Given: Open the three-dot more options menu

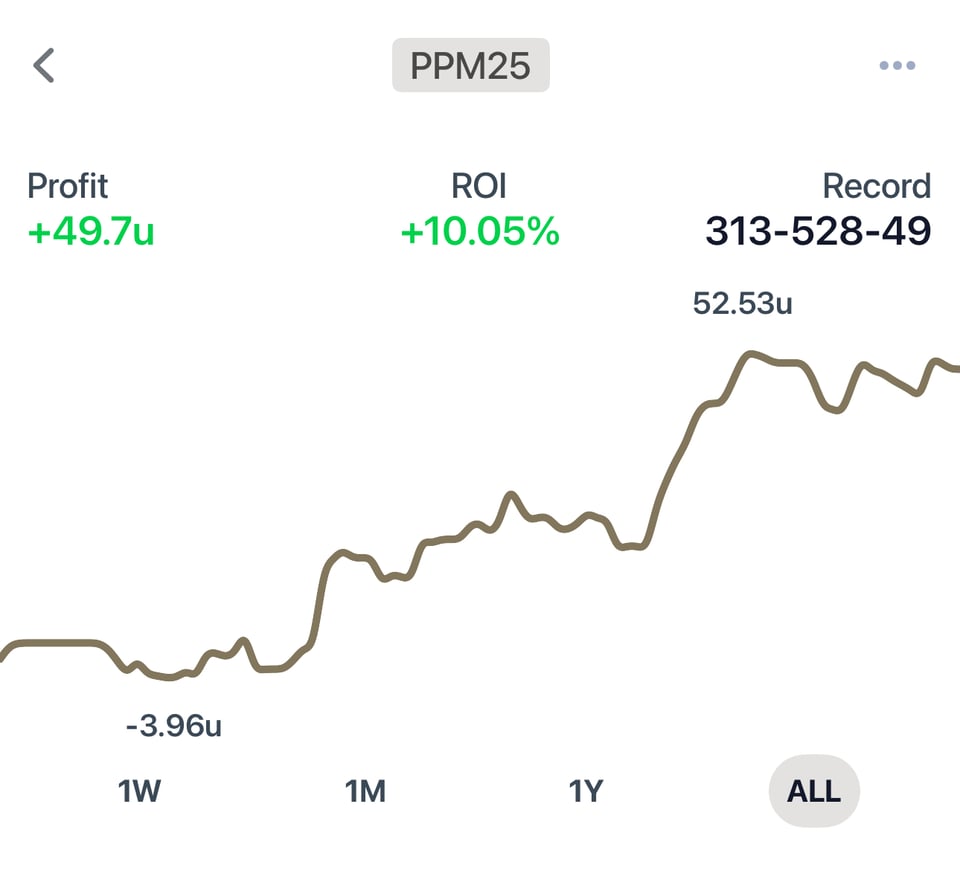Looking at the screenshot, I should [x=897, y=66].
